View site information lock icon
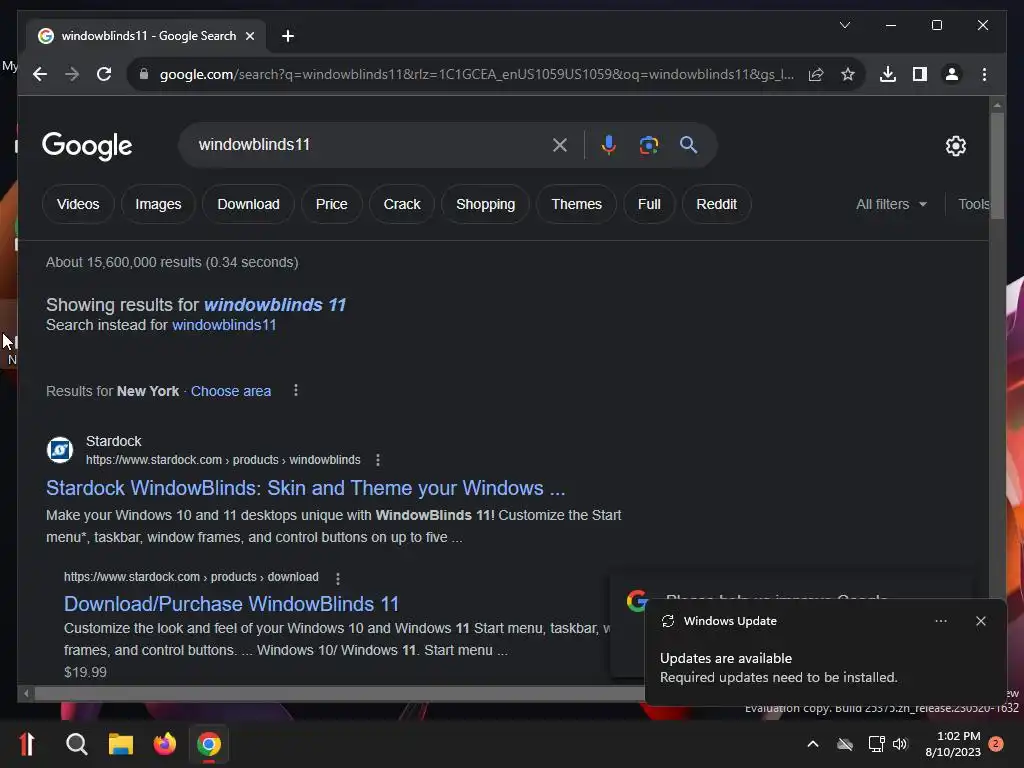This screenshot has height=768, width=1024. (x=144, y=74)
